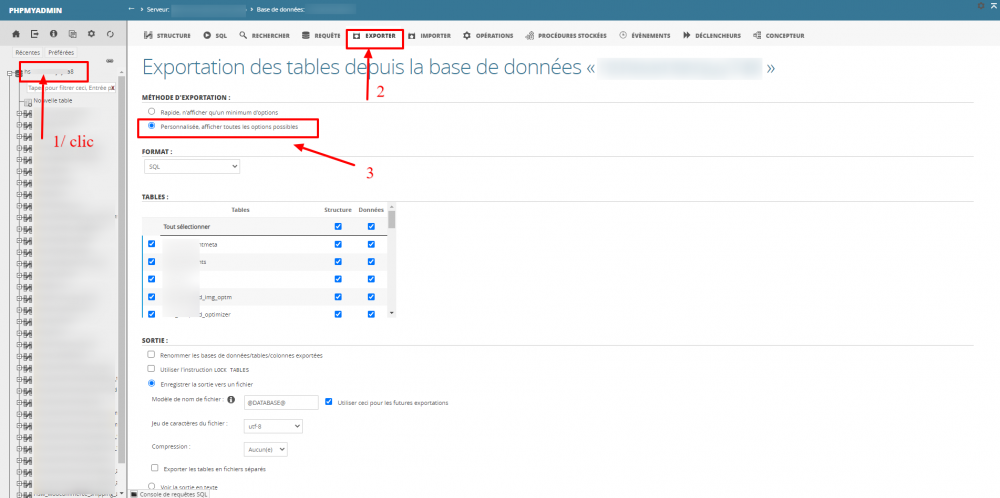The width and height of the screenshot is (1000, 498).
Task: Select the Personnalisée export method radio
Action: click(x=151, y=126)
